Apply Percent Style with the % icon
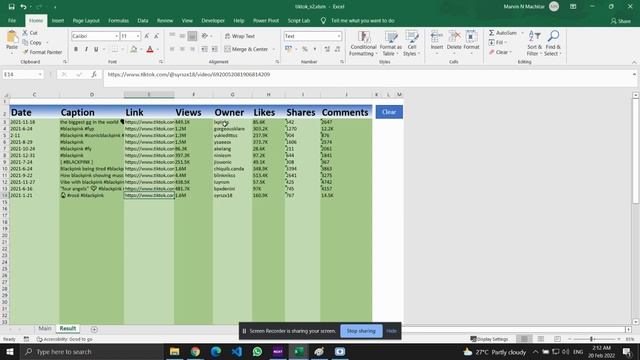The height and width of the screenshot is (360, 640). [304, 49]
